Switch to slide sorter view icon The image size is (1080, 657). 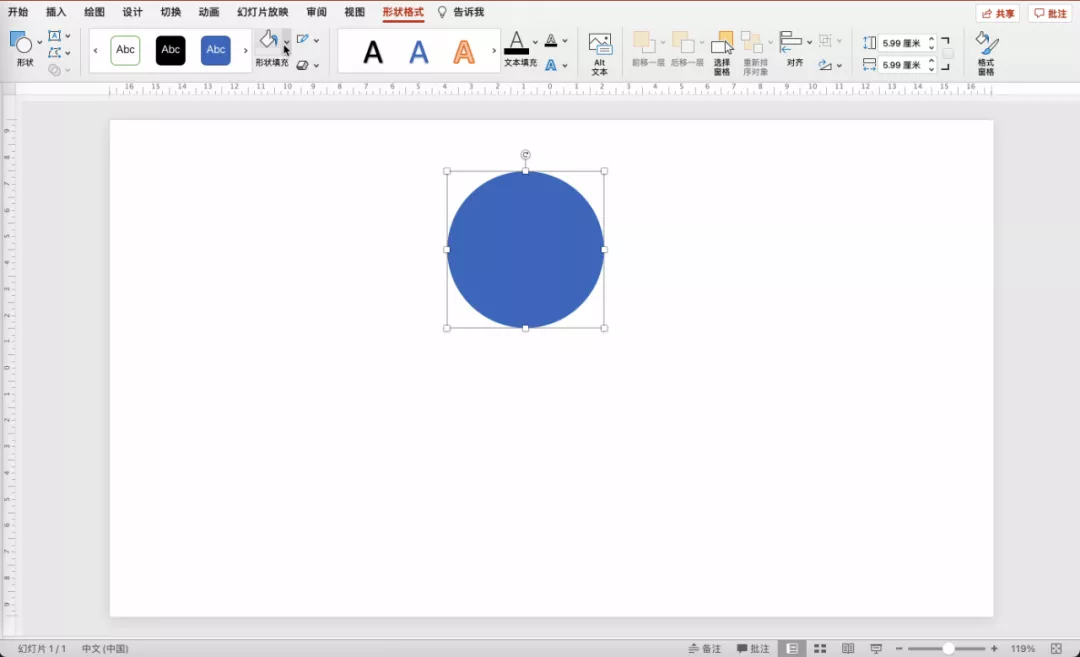point(820,649)
